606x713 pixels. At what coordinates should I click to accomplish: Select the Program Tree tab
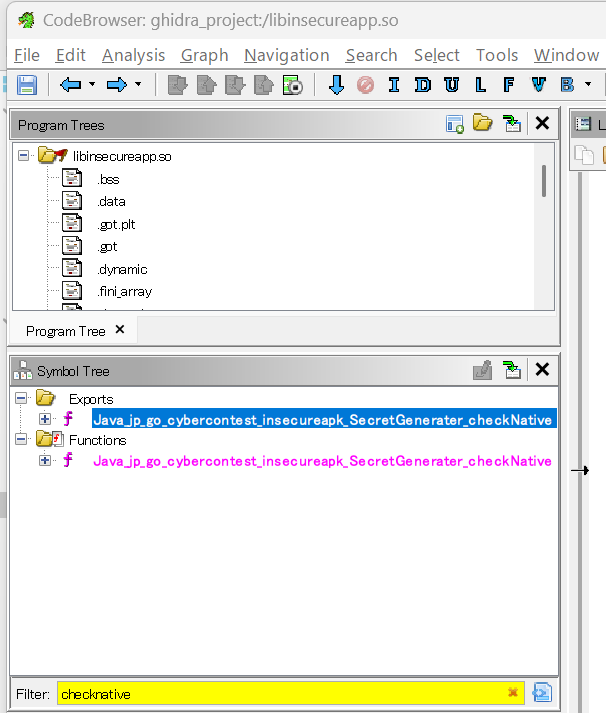[65, 331]
